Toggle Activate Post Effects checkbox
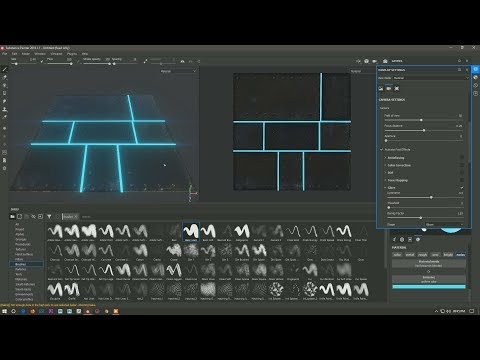The width and height of the screenshot is (480, 360). pos(382,150)
